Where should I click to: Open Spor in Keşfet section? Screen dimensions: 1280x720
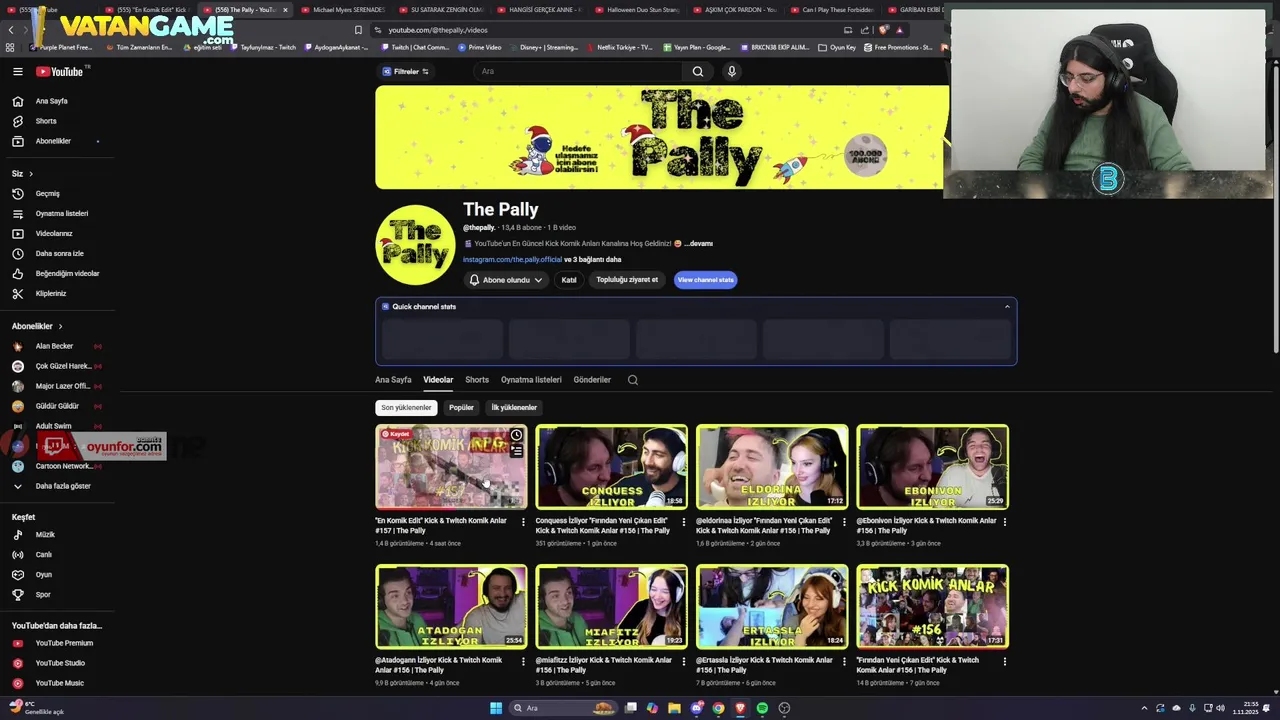click(43, 595)
